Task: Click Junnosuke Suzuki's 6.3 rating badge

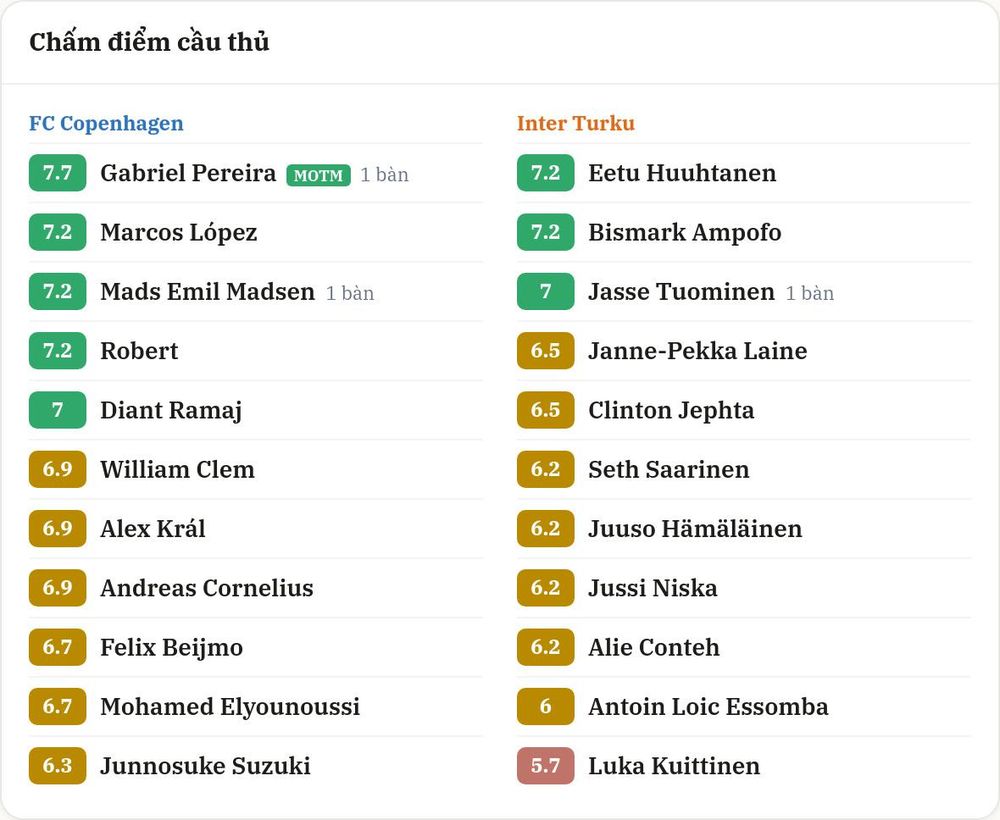Action: (57, 765)
